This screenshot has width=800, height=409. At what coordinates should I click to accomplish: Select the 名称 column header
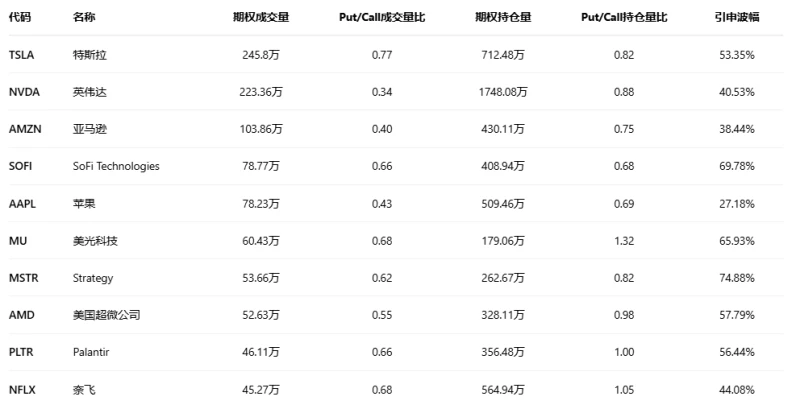point(84,18)
